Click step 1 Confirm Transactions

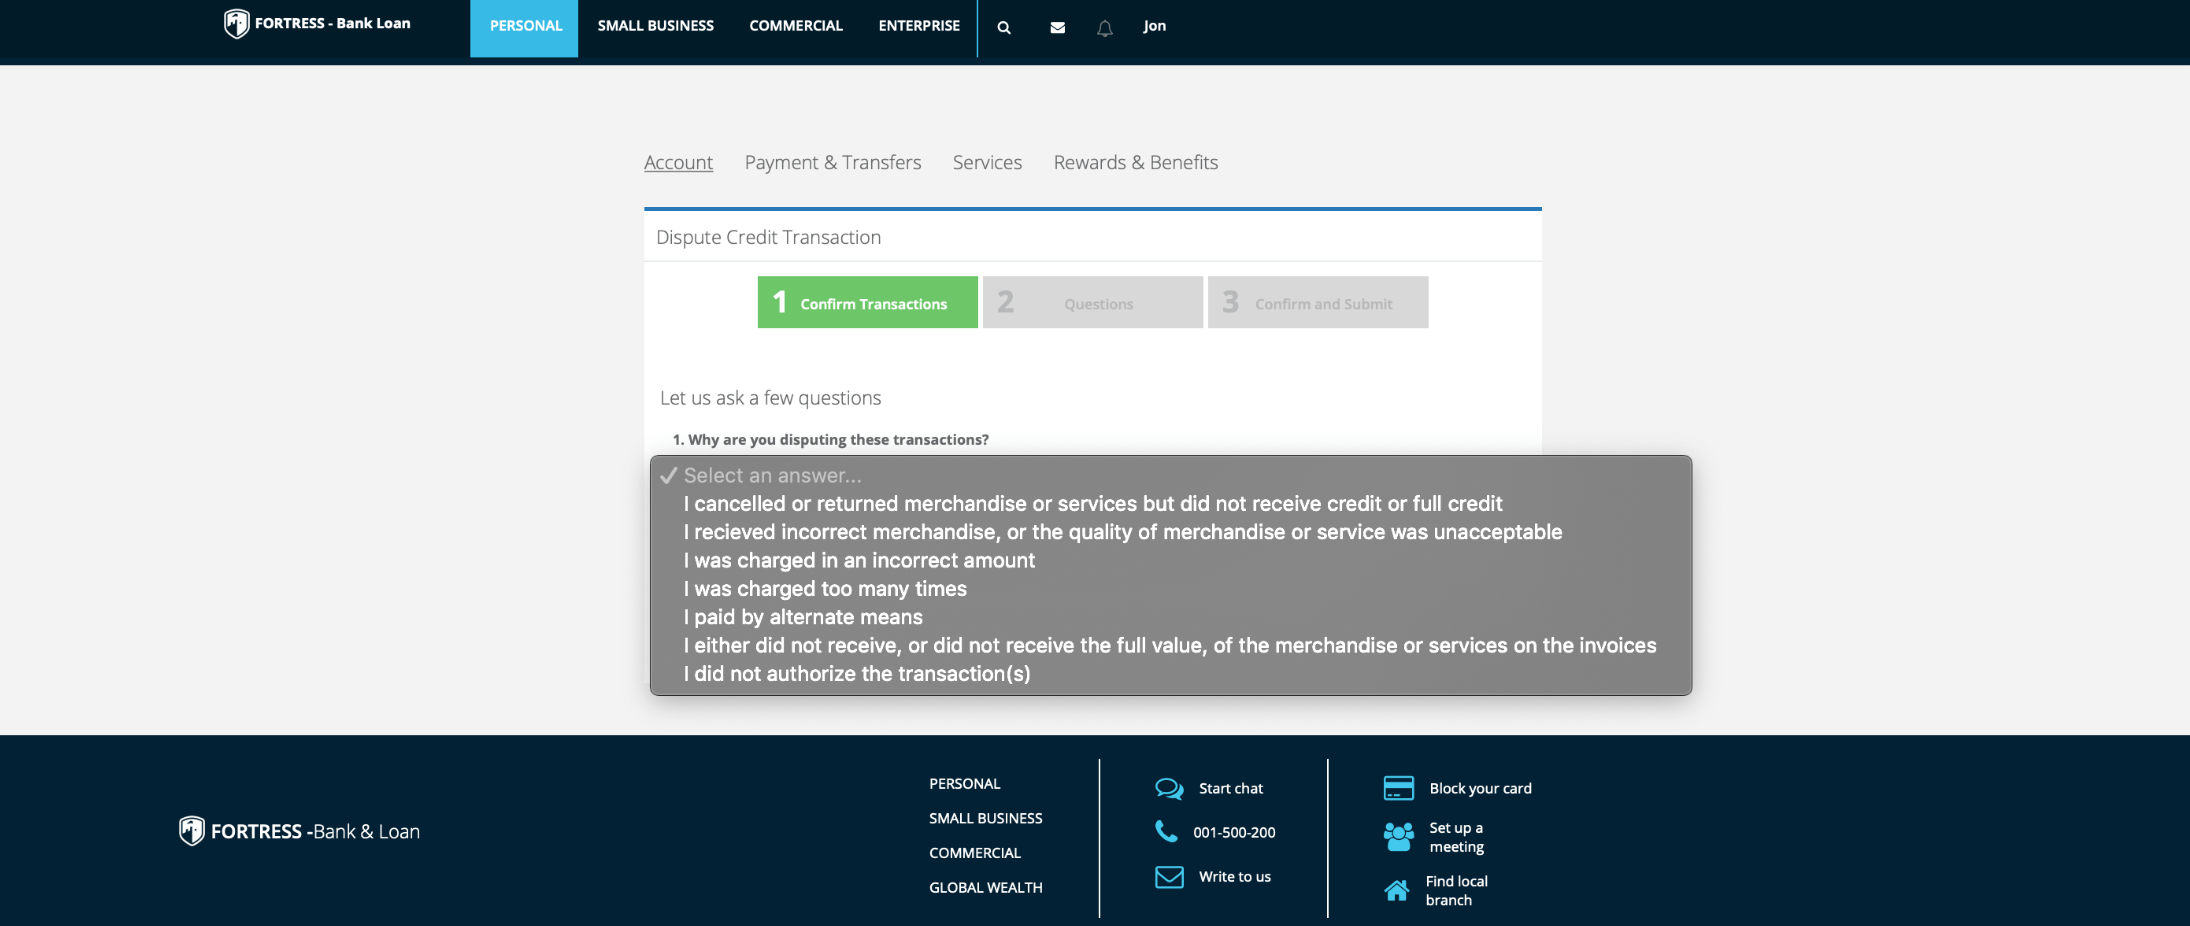pyautogui.click(x=868, y=302)
